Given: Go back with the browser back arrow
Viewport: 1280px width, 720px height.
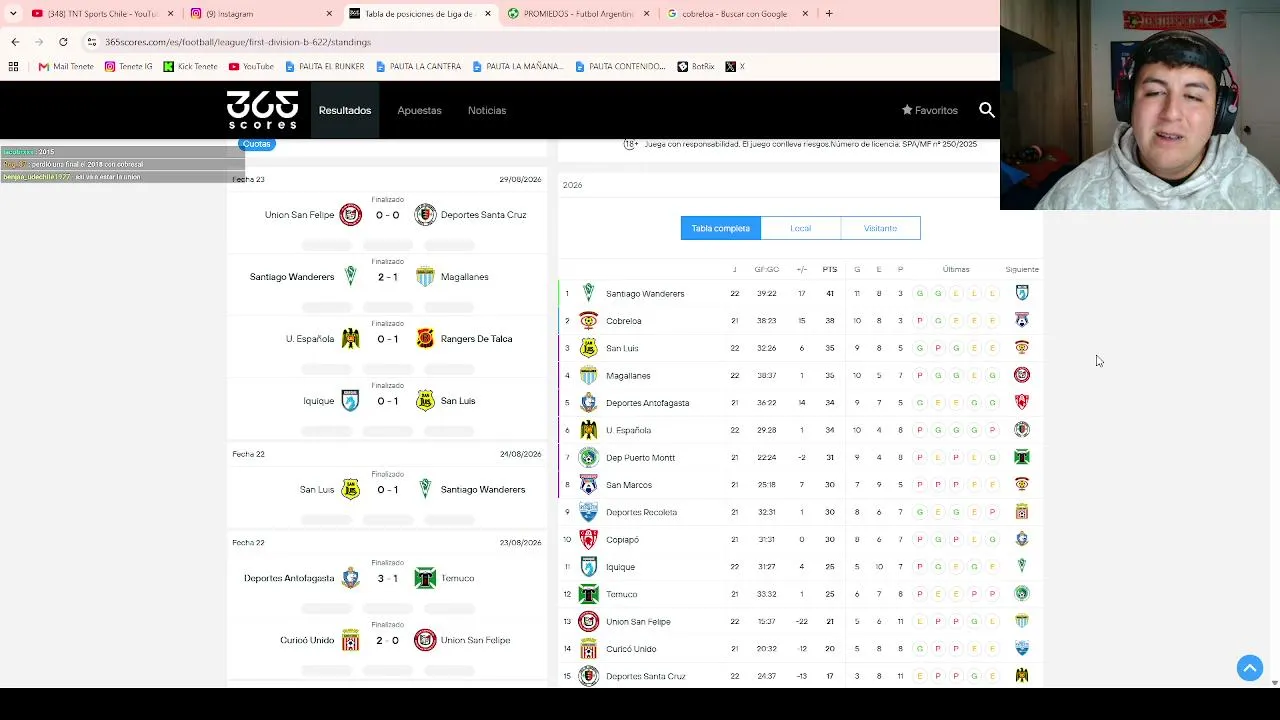Looking at the screenshot, I should pos(15,42).
